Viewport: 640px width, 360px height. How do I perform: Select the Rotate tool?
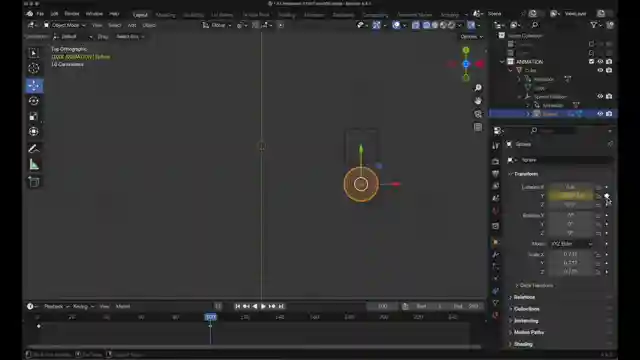(34, 101)
